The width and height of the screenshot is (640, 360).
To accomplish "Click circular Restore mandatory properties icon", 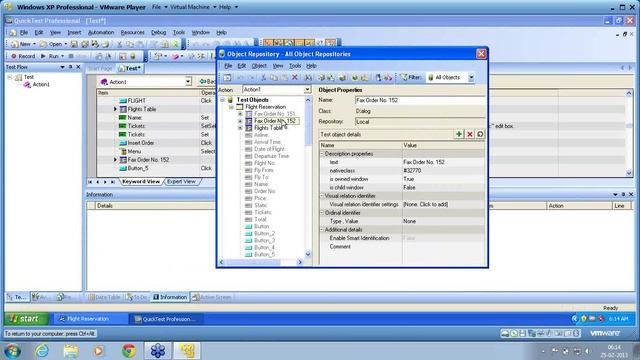I will (x=480, y=134).
